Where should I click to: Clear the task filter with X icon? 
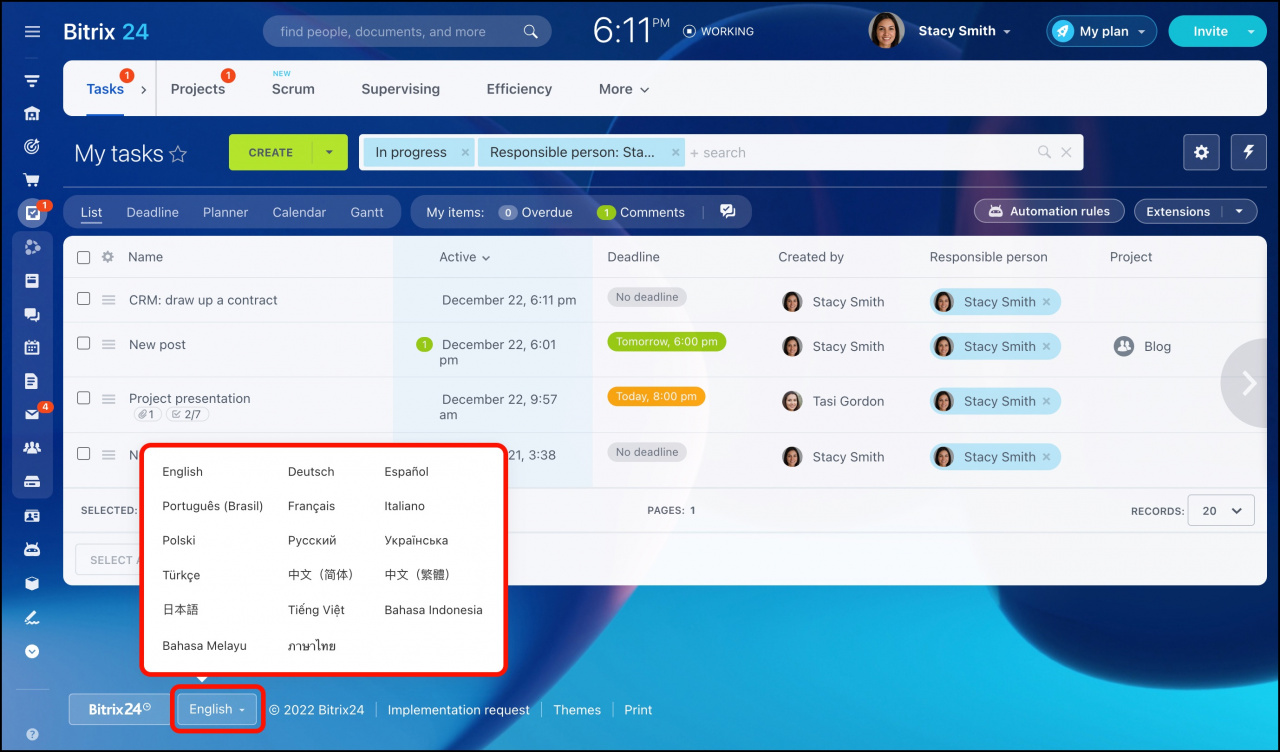[x=1066, y=153]
